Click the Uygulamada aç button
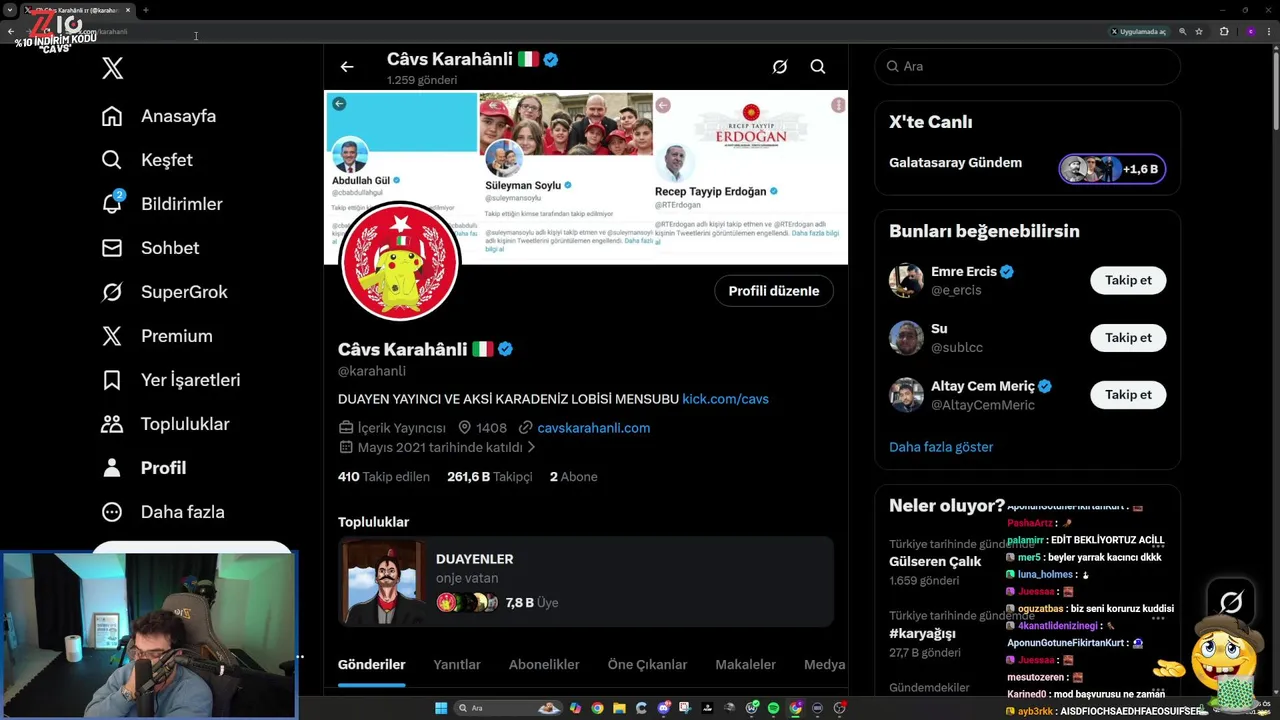The image size is (1280, 720). coord(1139,32)
